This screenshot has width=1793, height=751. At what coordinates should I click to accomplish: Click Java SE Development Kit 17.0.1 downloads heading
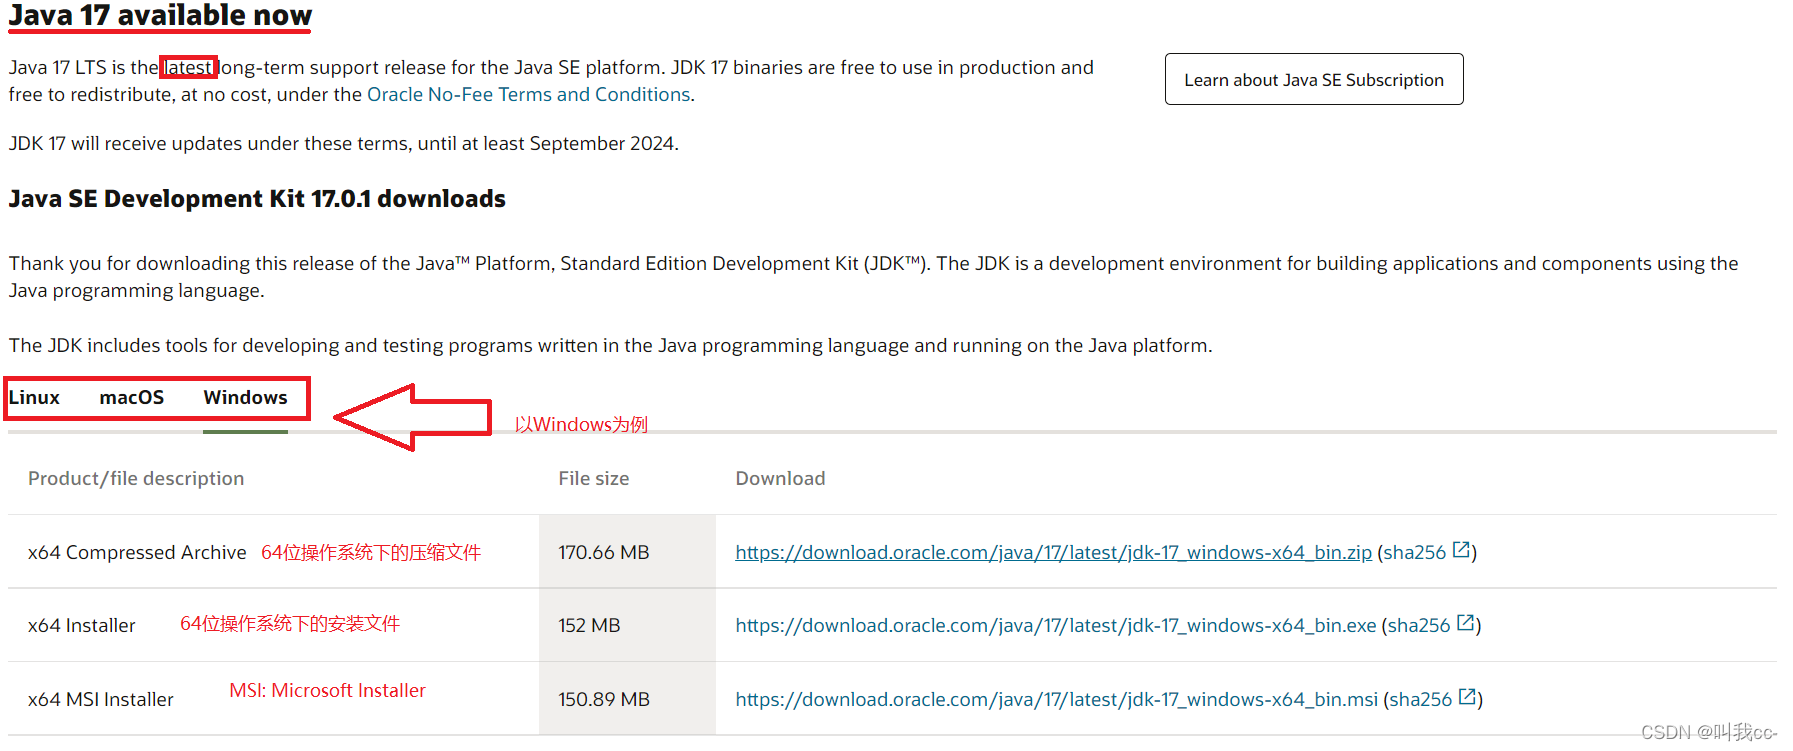pyautogui.click(x=257, y=199)
